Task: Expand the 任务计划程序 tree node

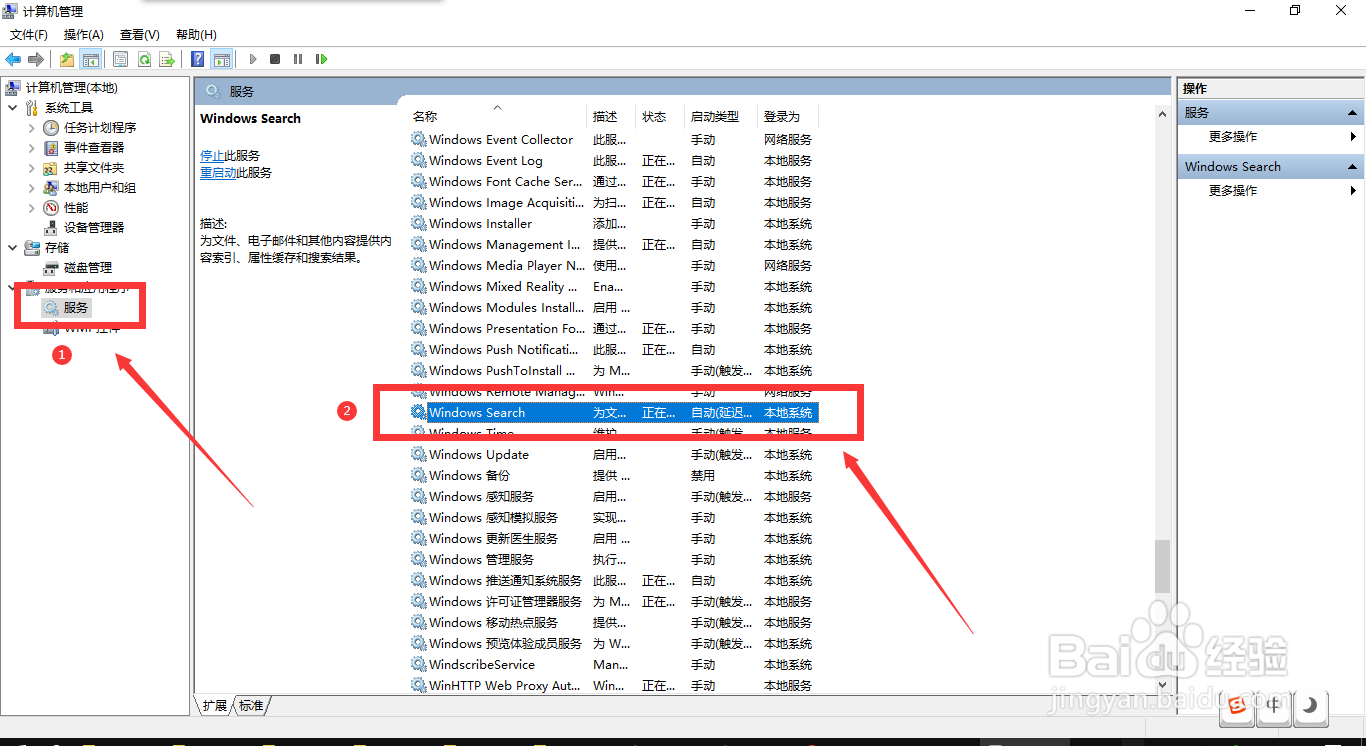Action: pyautogui.click(x=31, y=128)
